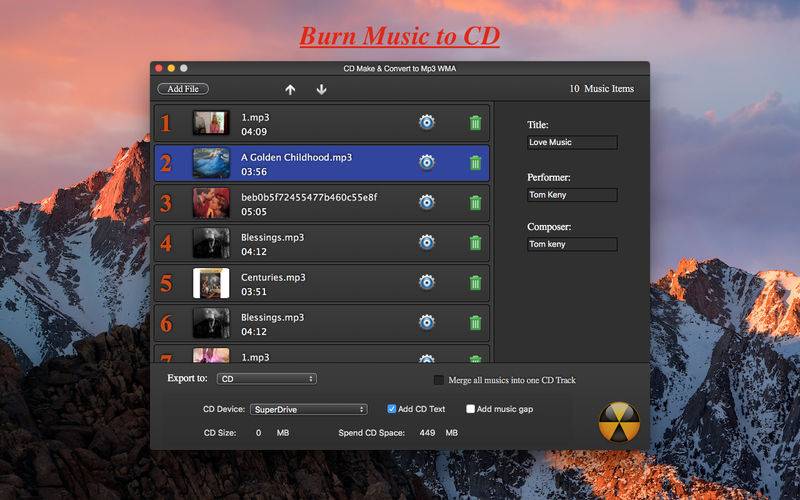Open settings gear for Centuries.mp3
This screenshot has height=500, width=800.
(x=427, y=282)
